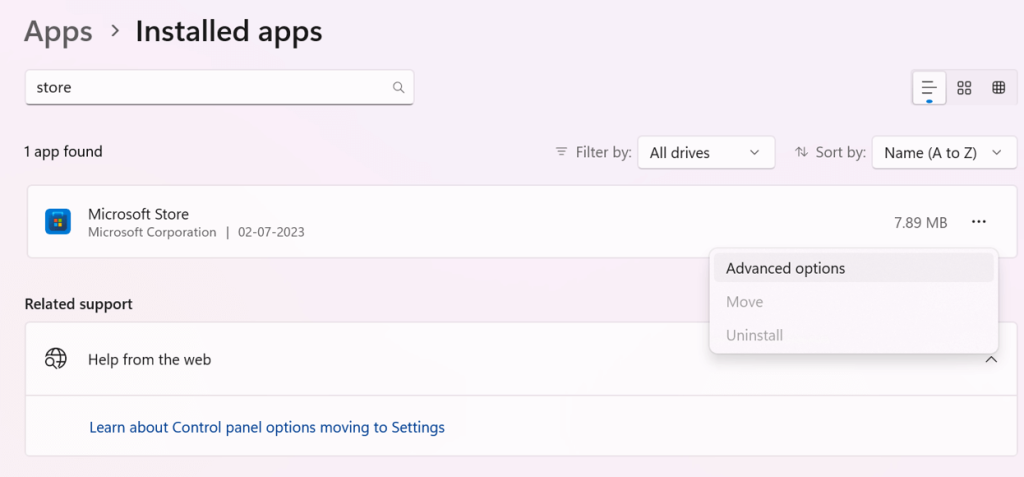Click the sort arrows icon

801,152
